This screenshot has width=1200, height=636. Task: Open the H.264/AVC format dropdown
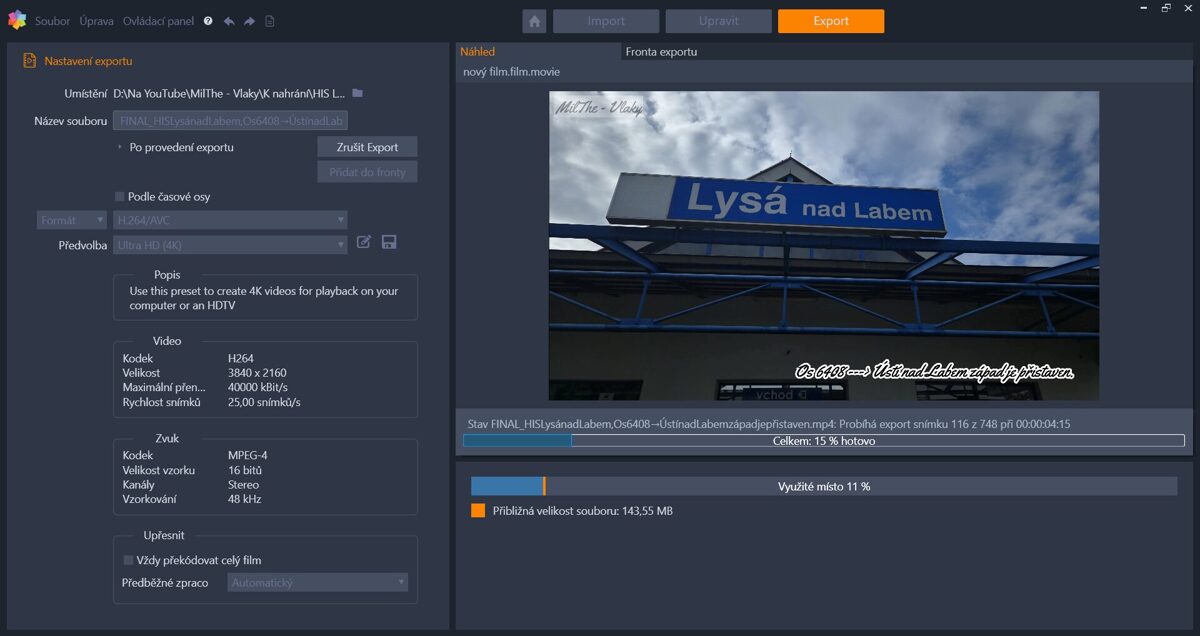point(230,220)
